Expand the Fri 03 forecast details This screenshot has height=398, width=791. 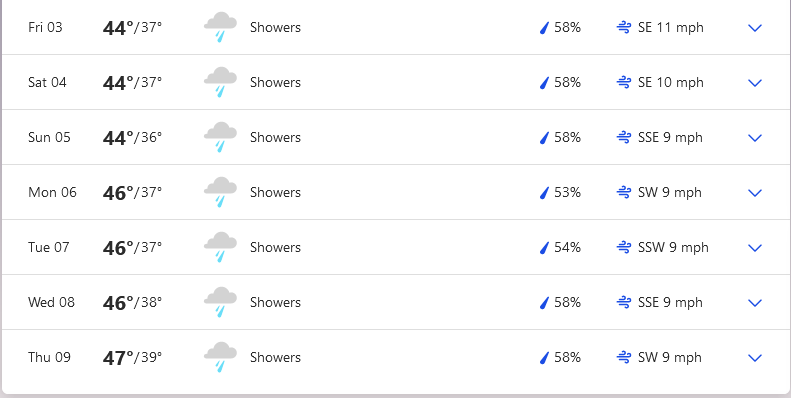click(755, 28)
